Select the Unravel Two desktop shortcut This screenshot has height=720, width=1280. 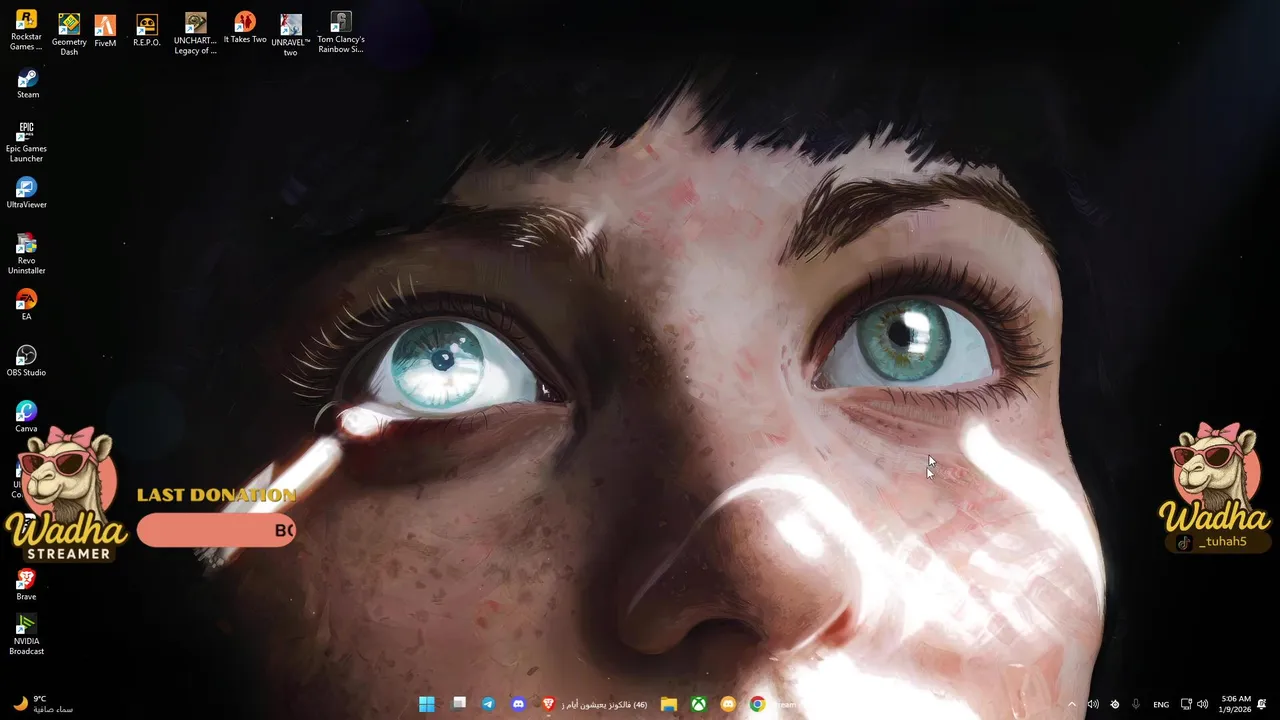pyautogui.click(x=291, y=34)
